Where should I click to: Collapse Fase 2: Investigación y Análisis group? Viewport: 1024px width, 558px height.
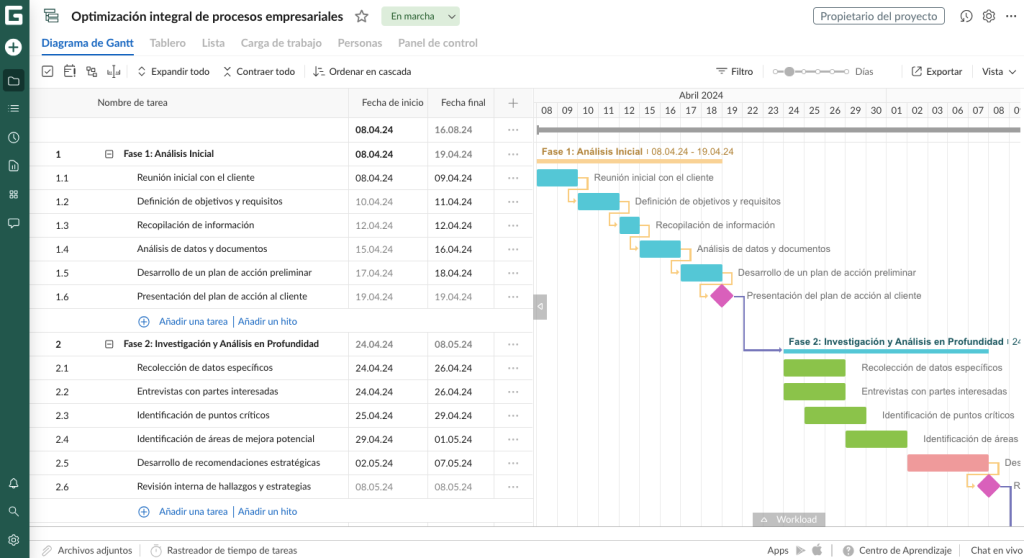pos(109,344)
